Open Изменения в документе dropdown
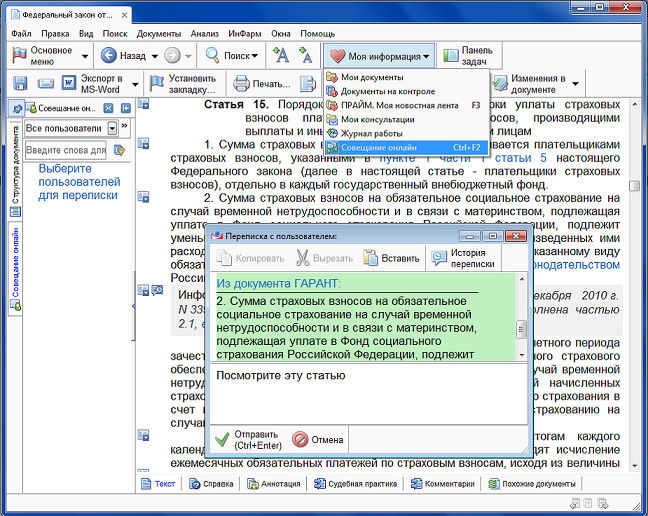 point(575,83)
